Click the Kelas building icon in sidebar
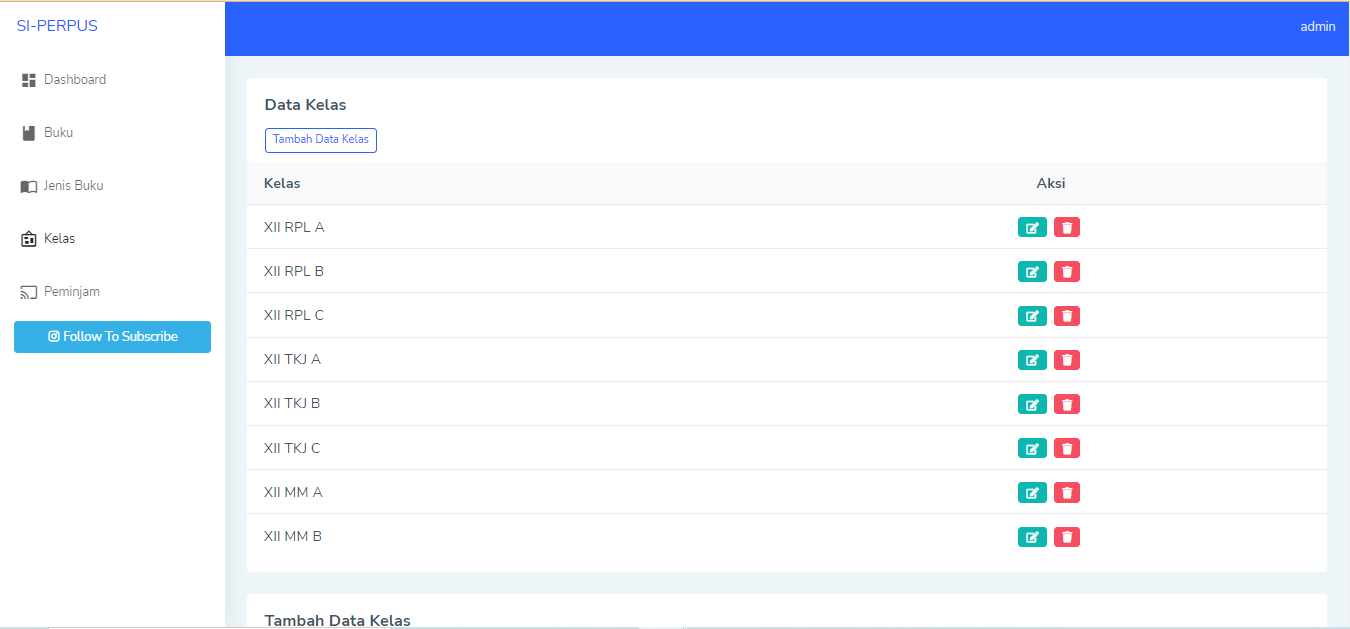Viewport: 1350px width, 629px height. (x=29, y=239)
